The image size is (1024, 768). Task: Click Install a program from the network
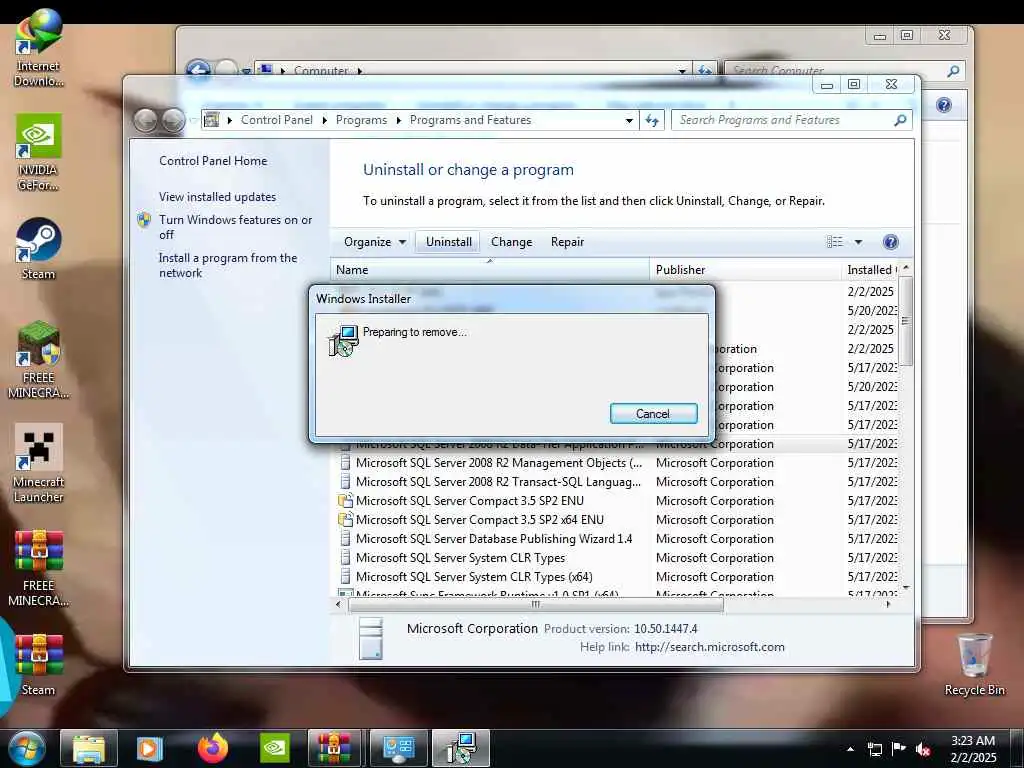228,265
